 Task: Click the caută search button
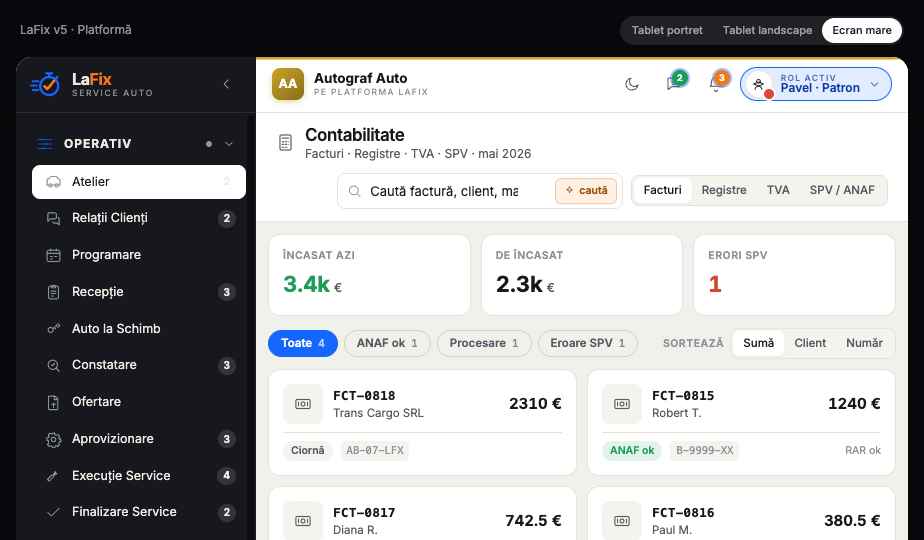pos(586,190)
